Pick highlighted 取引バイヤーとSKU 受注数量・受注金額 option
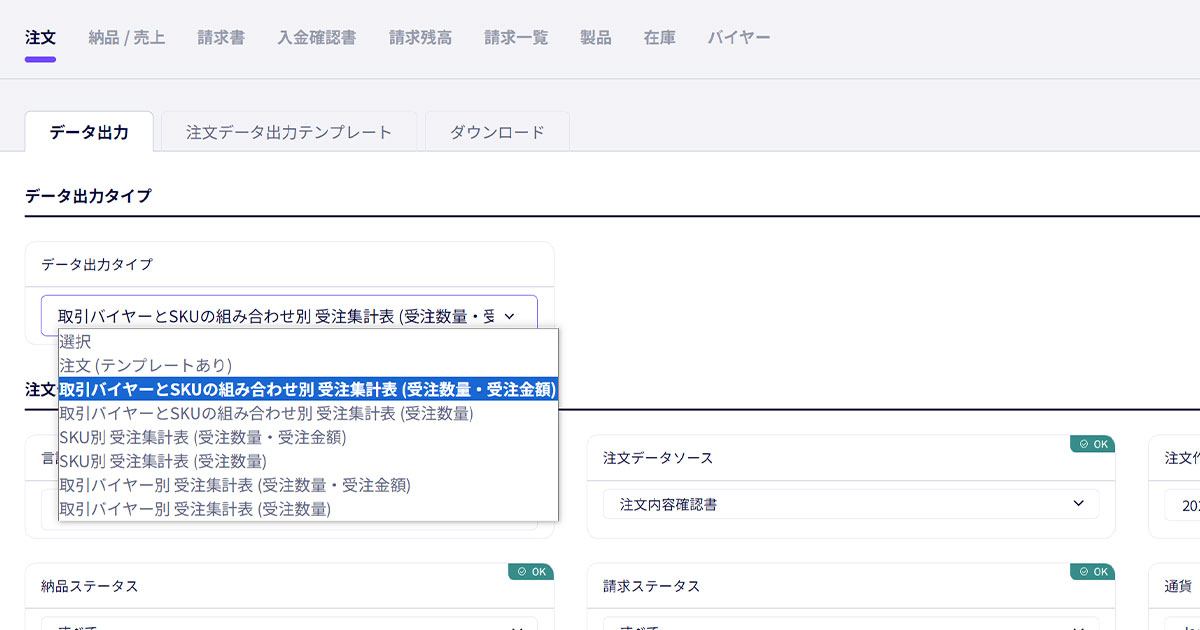 point(308,389)
